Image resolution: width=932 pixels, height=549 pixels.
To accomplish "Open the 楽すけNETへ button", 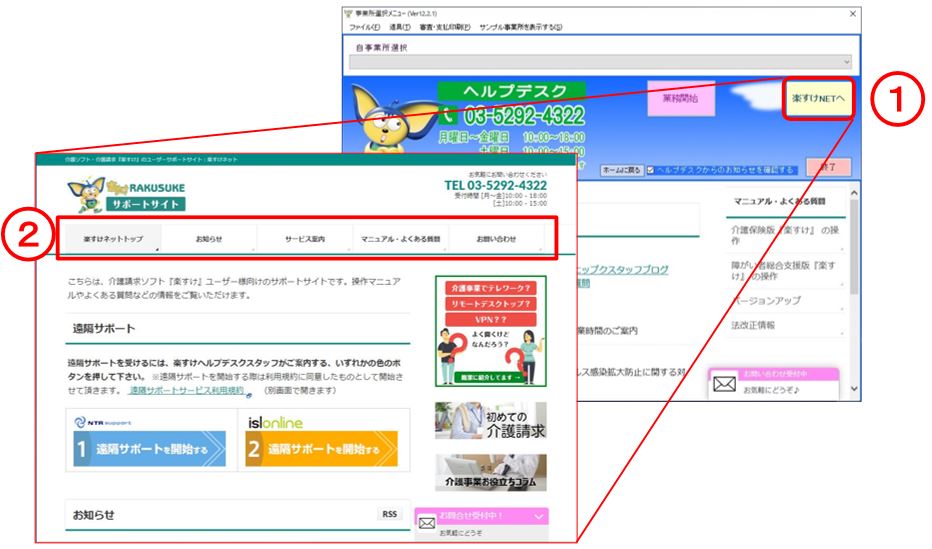I will click(x=818, y=99).
